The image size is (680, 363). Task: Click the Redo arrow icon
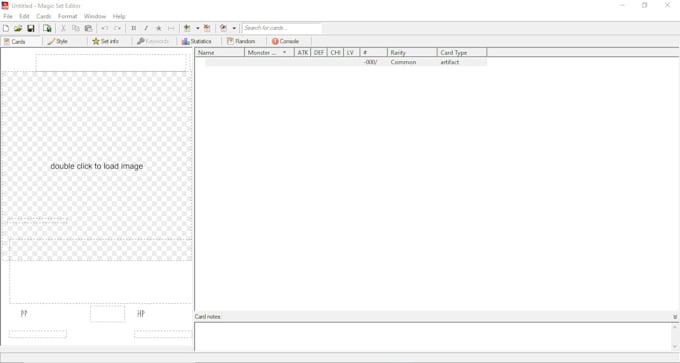(118, 28)
